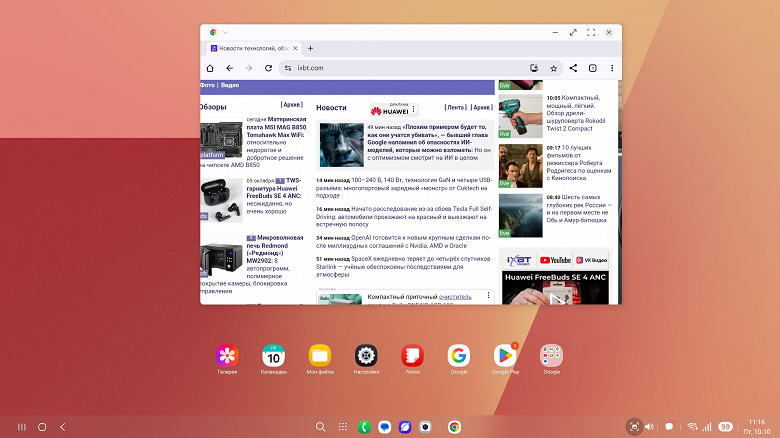This screenshot has width=780, height=438.
Task: Close the Новости технологий tab
Action: pos(295,48)
